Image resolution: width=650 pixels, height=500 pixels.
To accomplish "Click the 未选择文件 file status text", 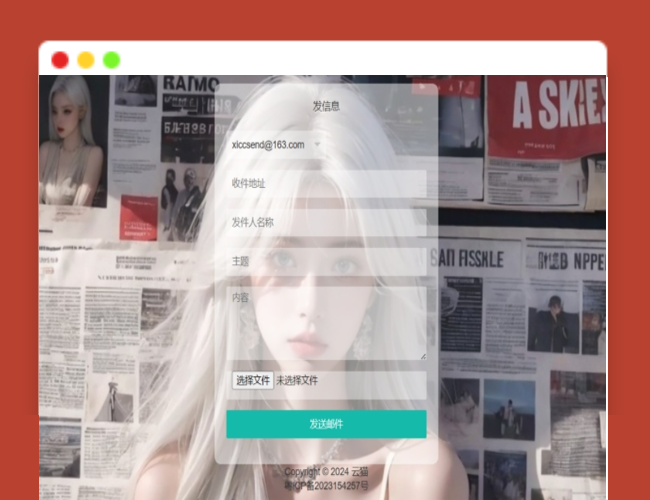I will click(297, 380).
